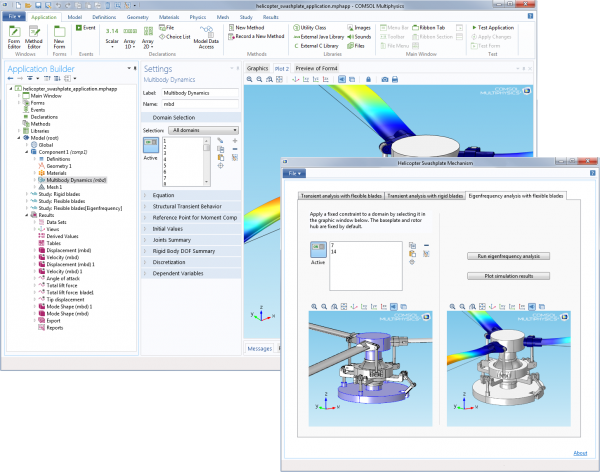Edit the Name field mbd
The image size is (600, 472).
(200, 104)
